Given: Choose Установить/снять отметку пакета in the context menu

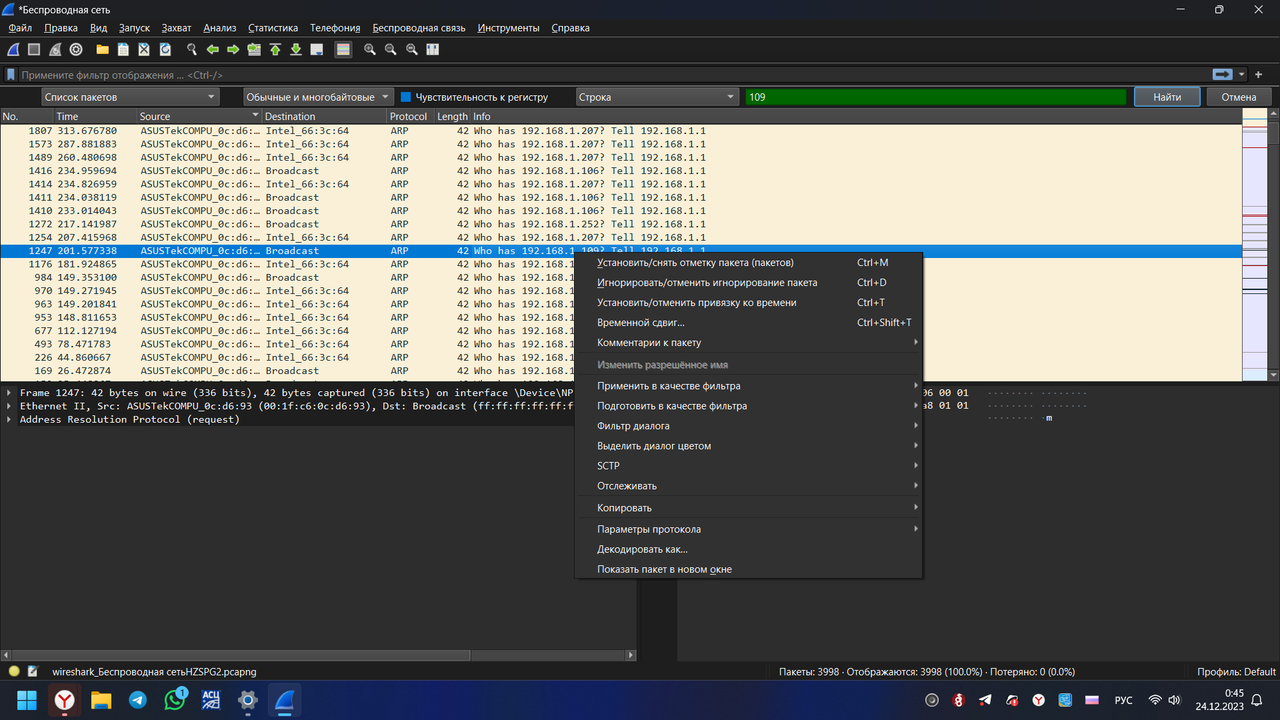Looking at the screenshot, I should click(748, 263).
